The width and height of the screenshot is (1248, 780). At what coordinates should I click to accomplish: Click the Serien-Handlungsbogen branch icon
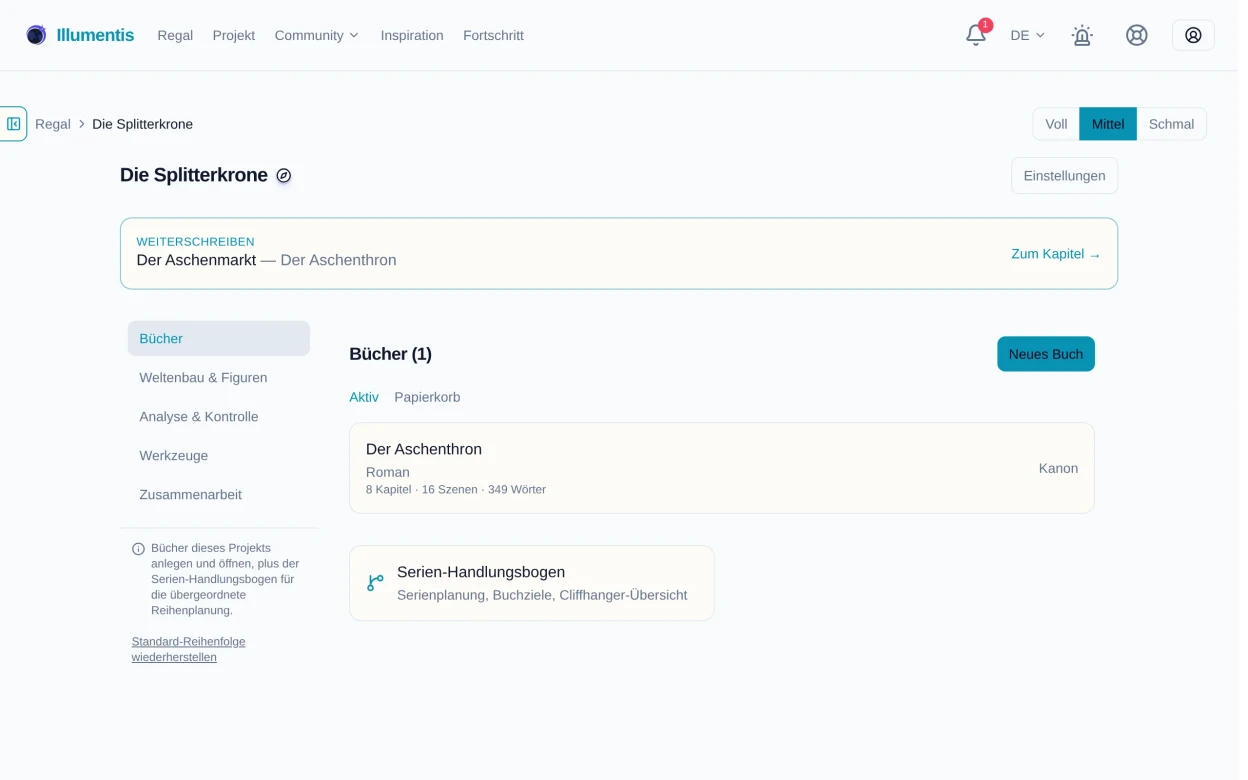tap(375, 583)
